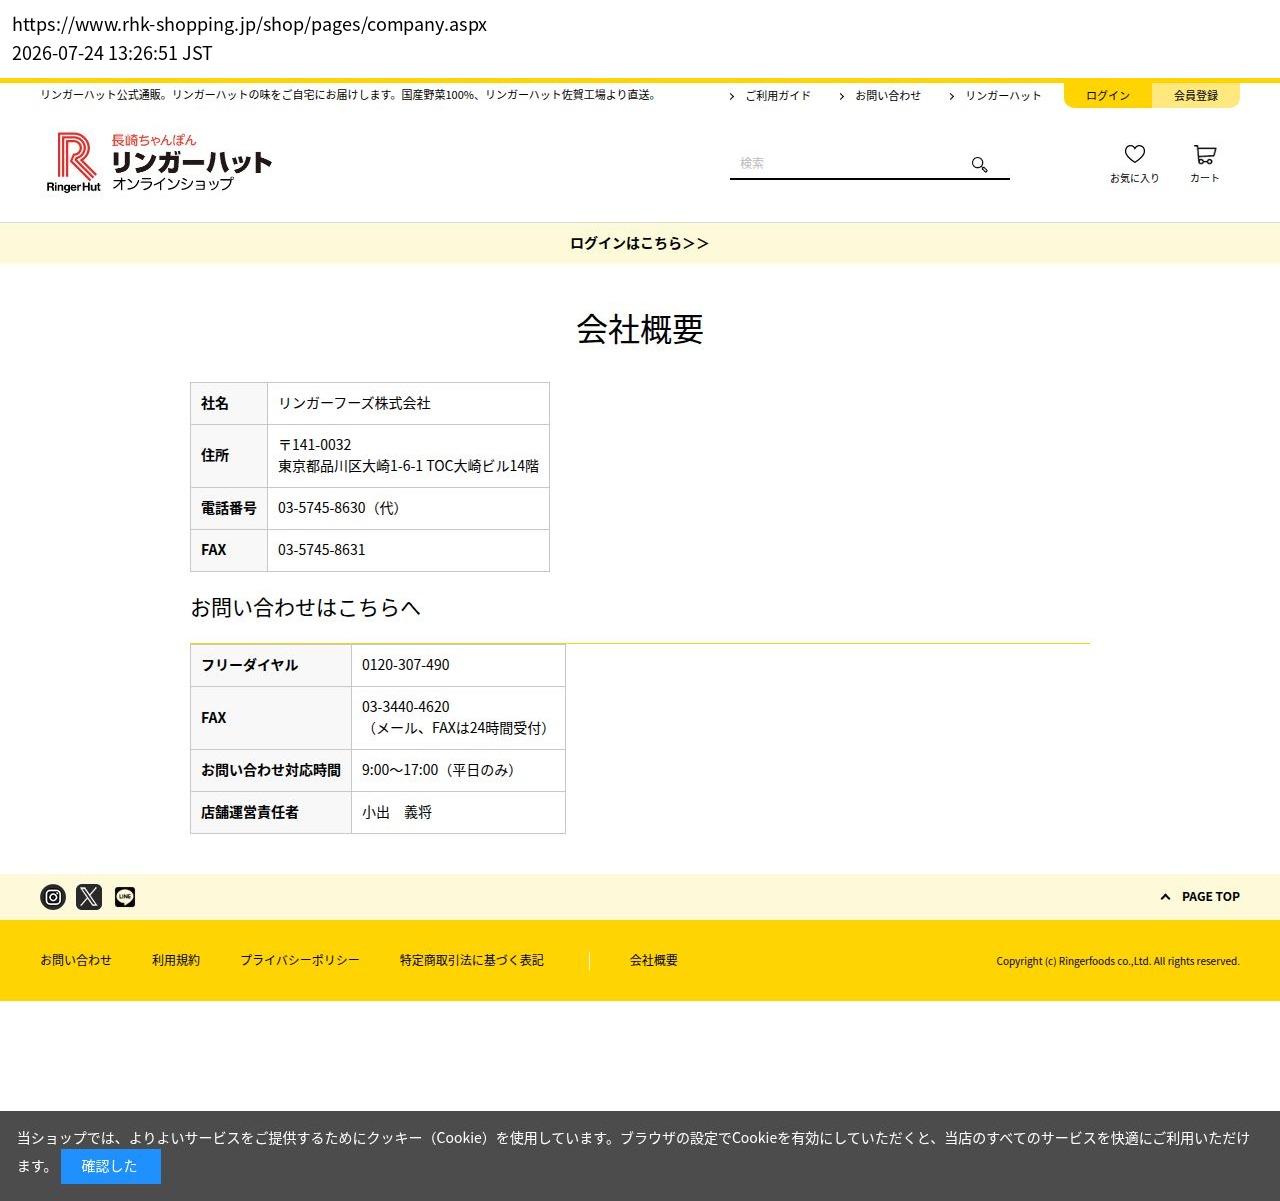Viewport: 1280px width, 1201px height.
Task: Click the カート label
Action: (1205, 178)
